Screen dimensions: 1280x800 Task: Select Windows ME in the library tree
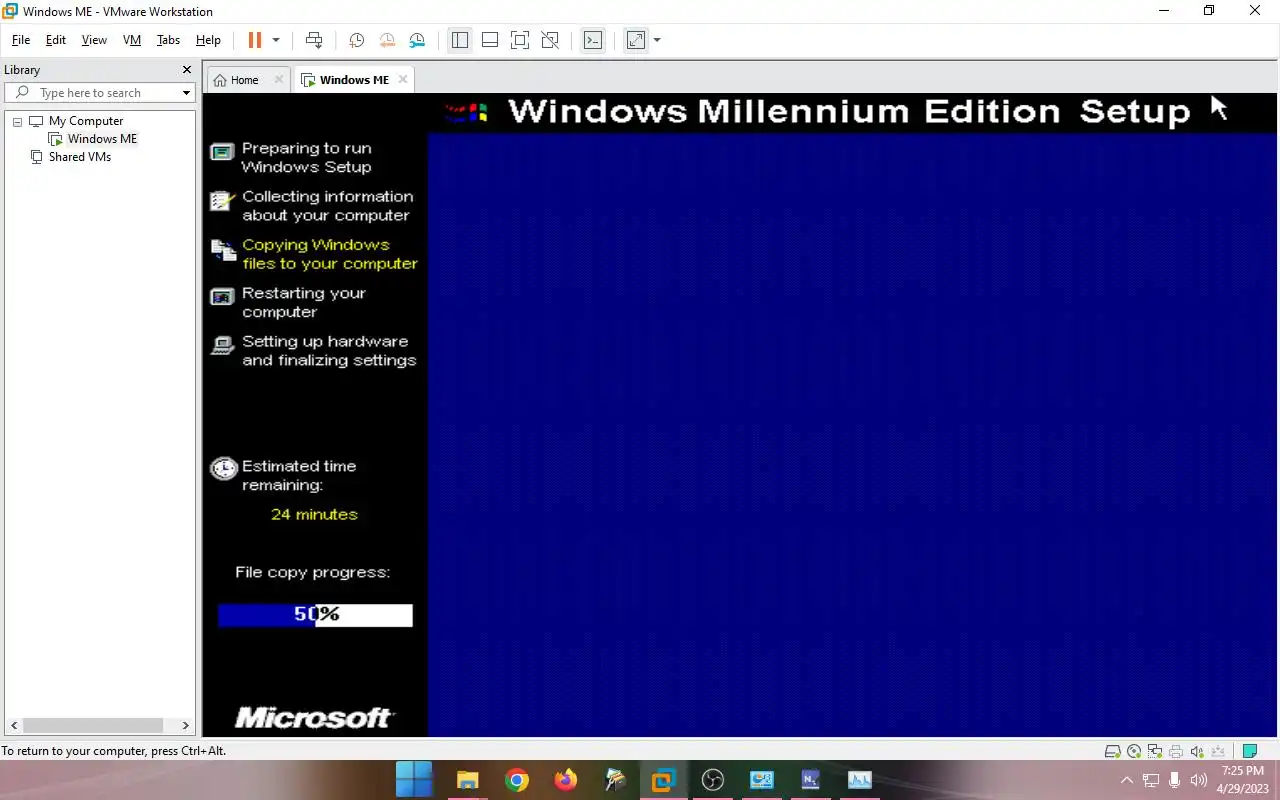click(x=102, y=139)
